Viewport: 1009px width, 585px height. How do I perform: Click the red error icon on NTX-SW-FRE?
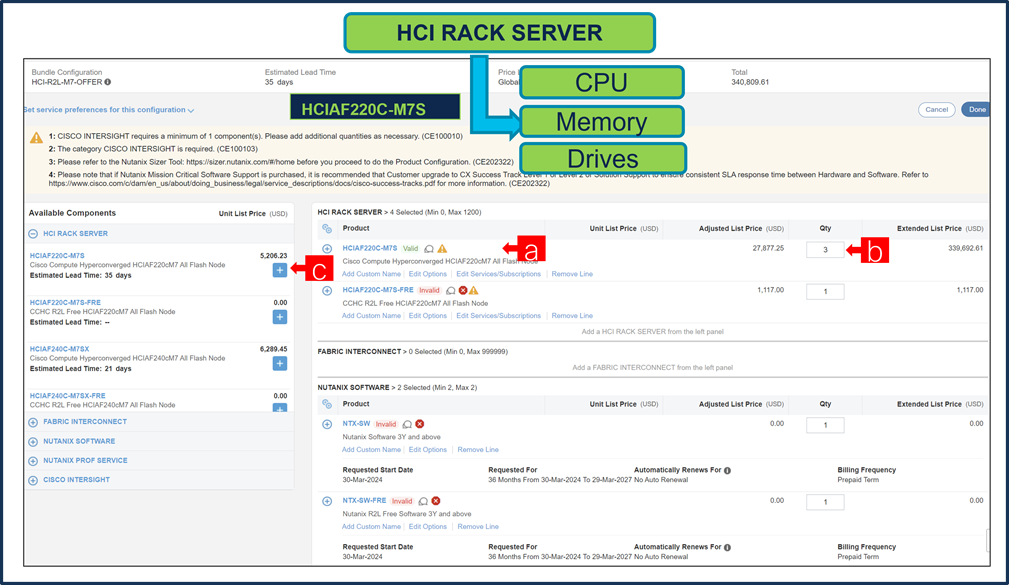[436, 500]
